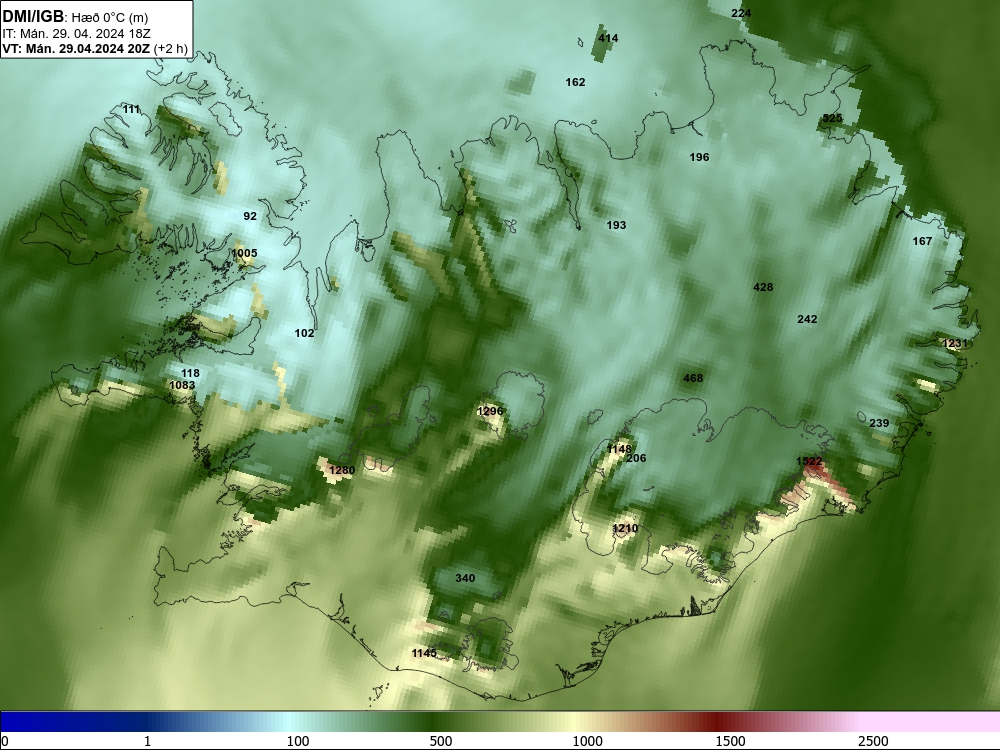Click the map value 1083

(182, 385)
